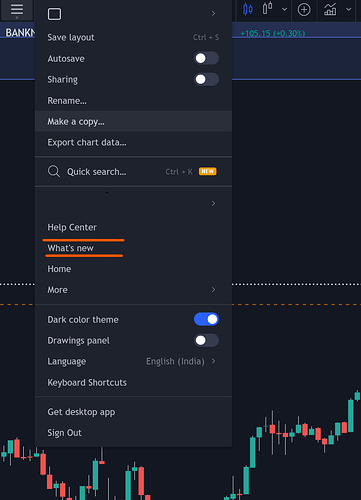Open the indicators chart icon

tap(330, 9)
